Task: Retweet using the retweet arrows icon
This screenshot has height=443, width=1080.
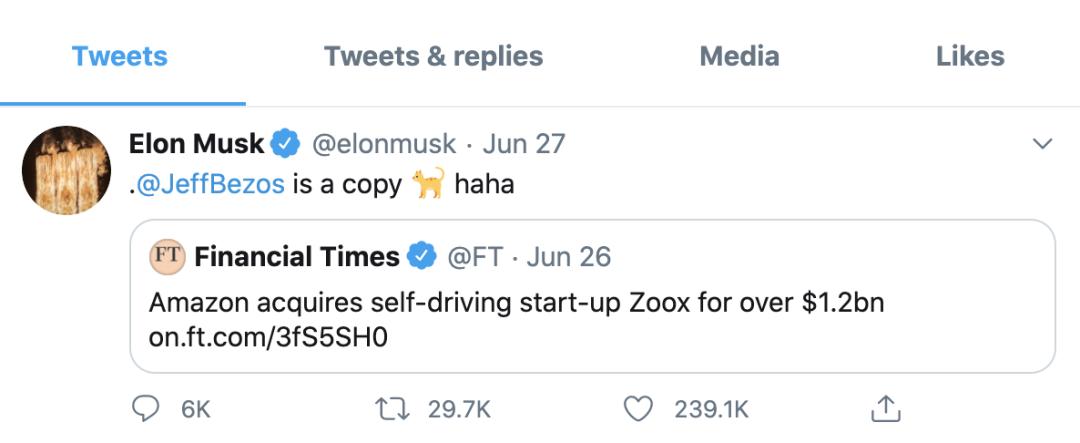Action: tap(386, 408)
